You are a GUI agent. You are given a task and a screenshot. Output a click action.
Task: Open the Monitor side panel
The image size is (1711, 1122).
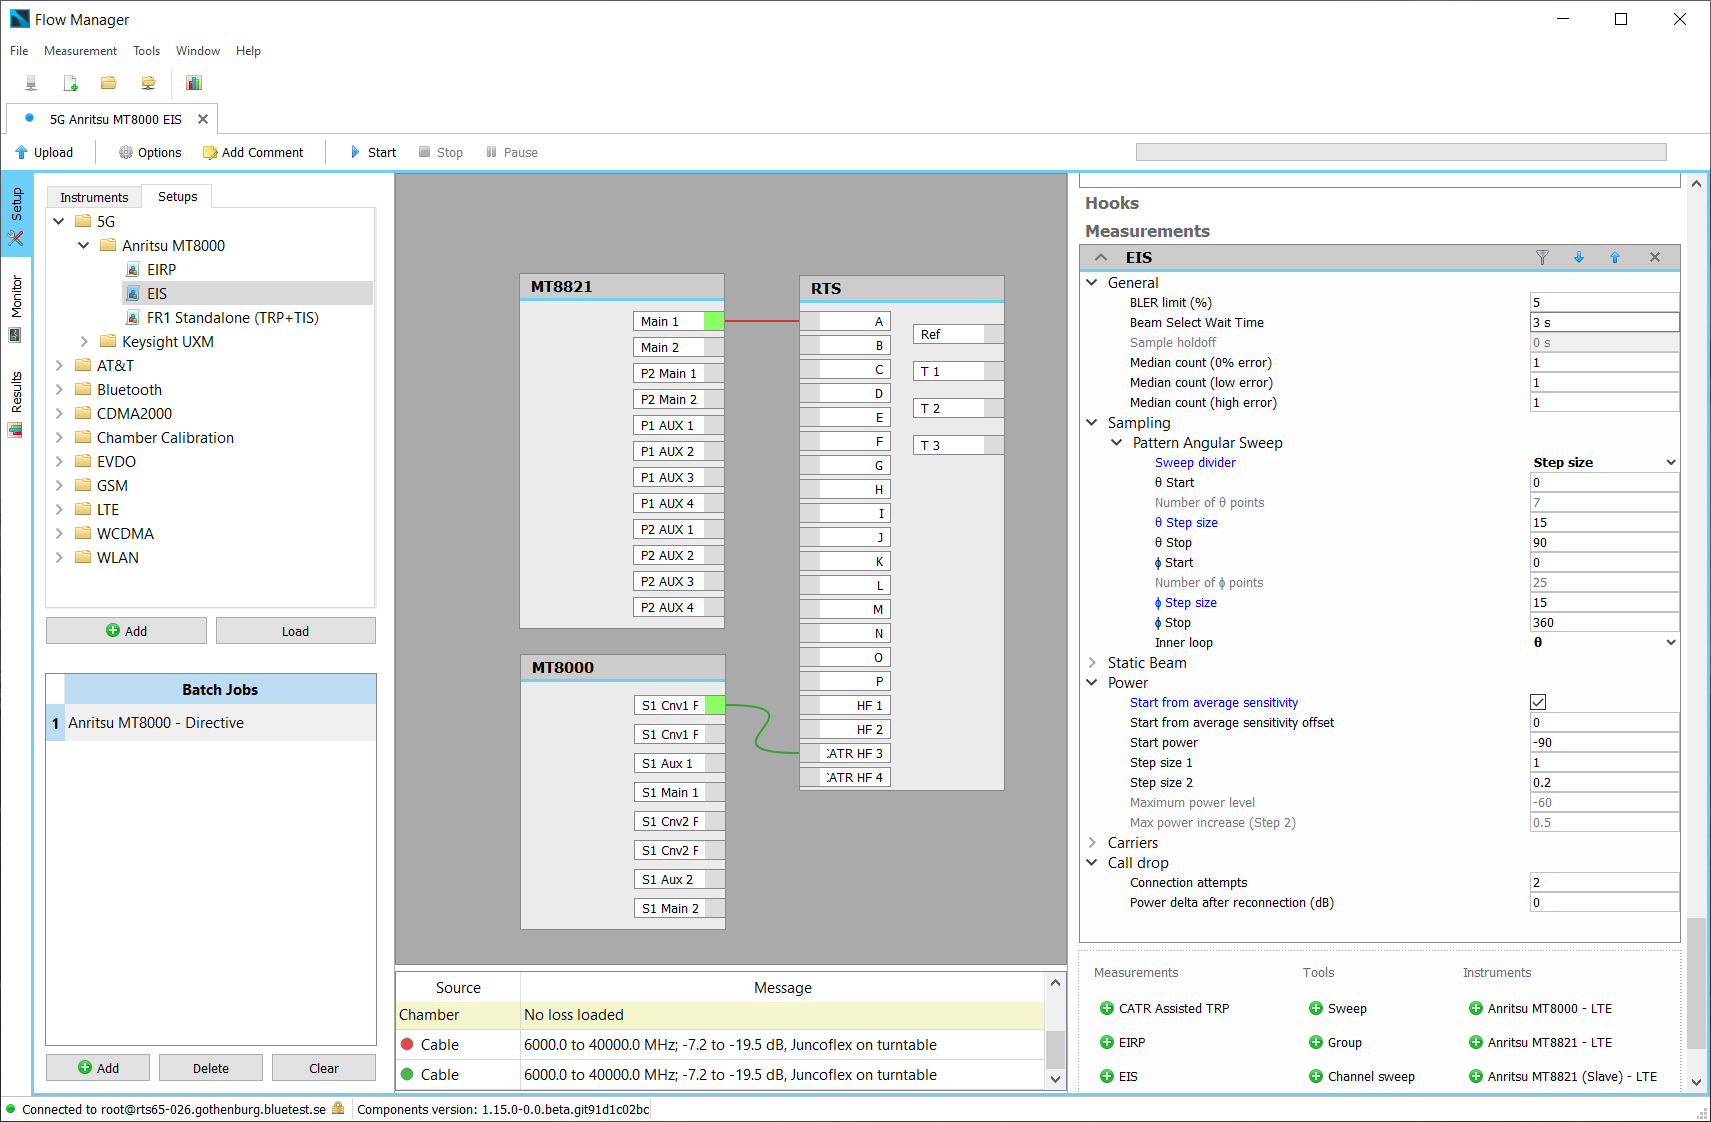click(x=16, y=308)
